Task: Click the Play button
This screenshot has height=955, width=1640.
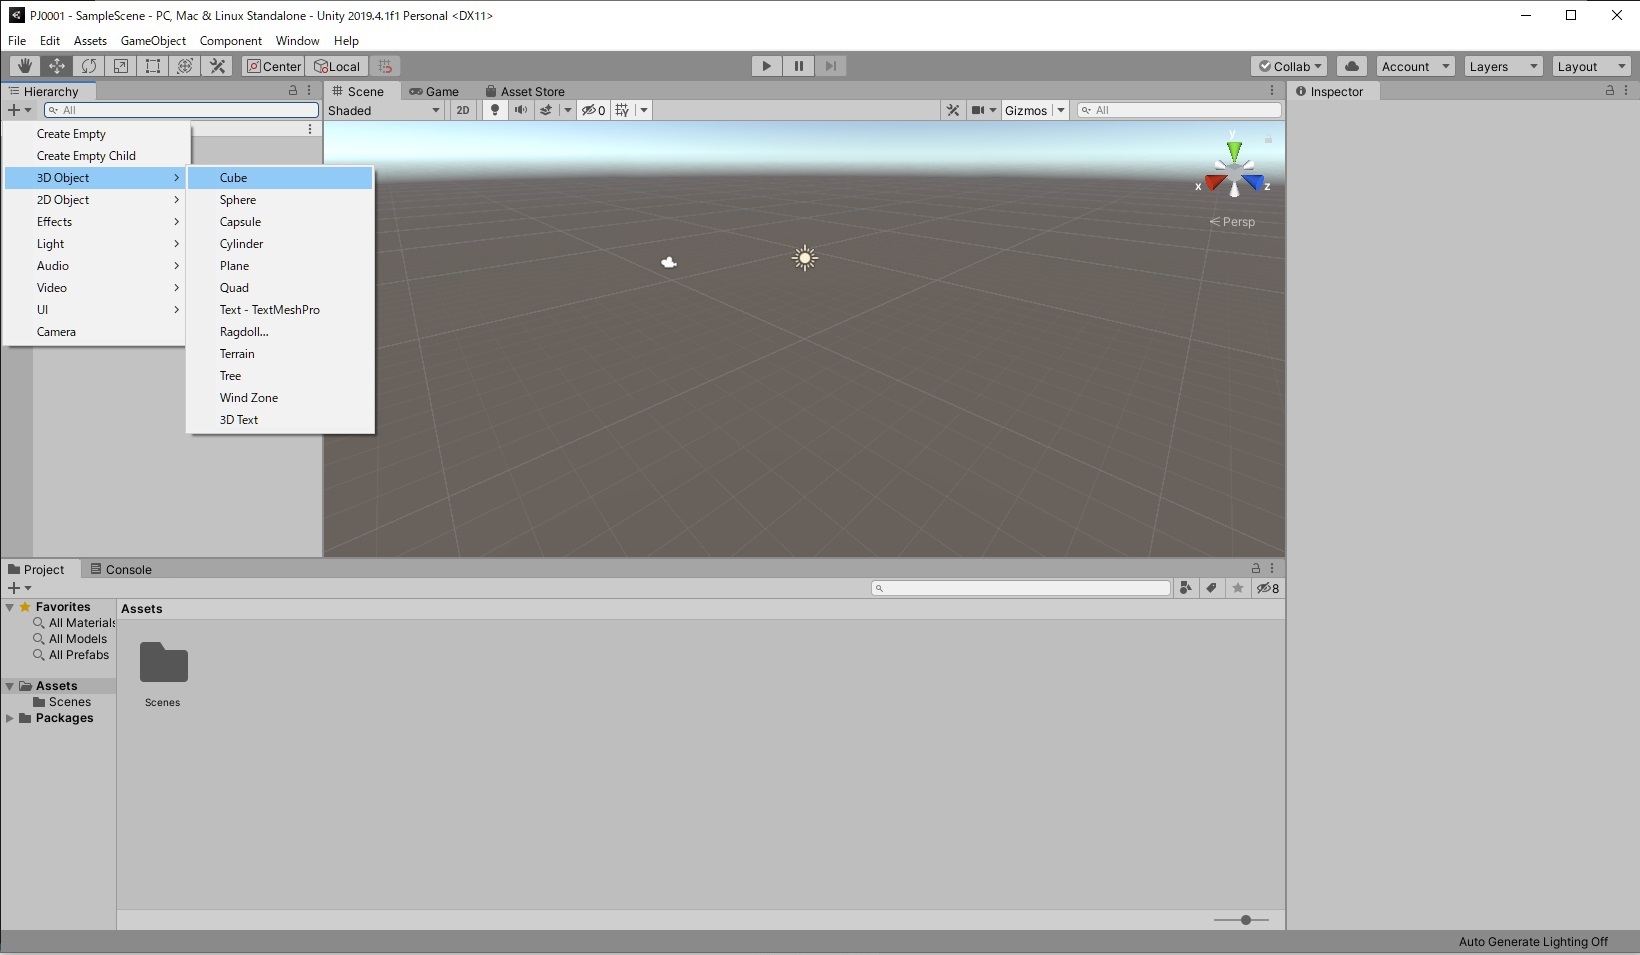Action: 767,66
